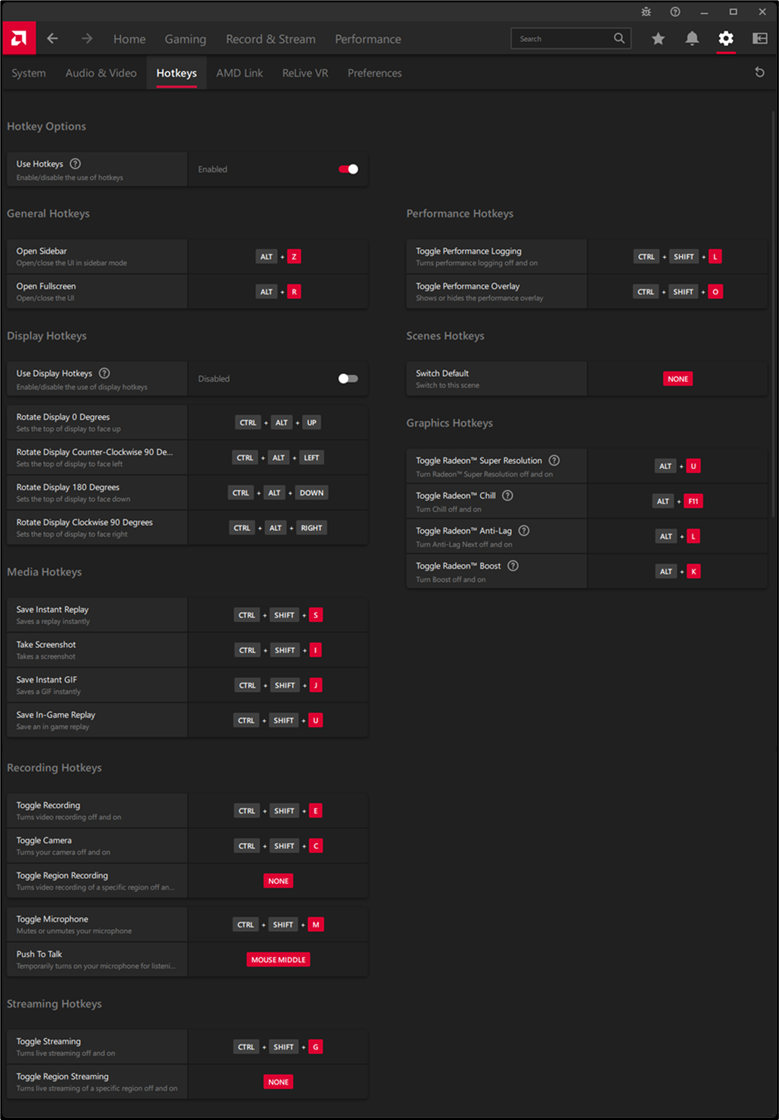The height and width of the screenshot is (1120, 779).
Task: Edit Toggle Microphone hotkey
Action: click(x=278, y=924)
